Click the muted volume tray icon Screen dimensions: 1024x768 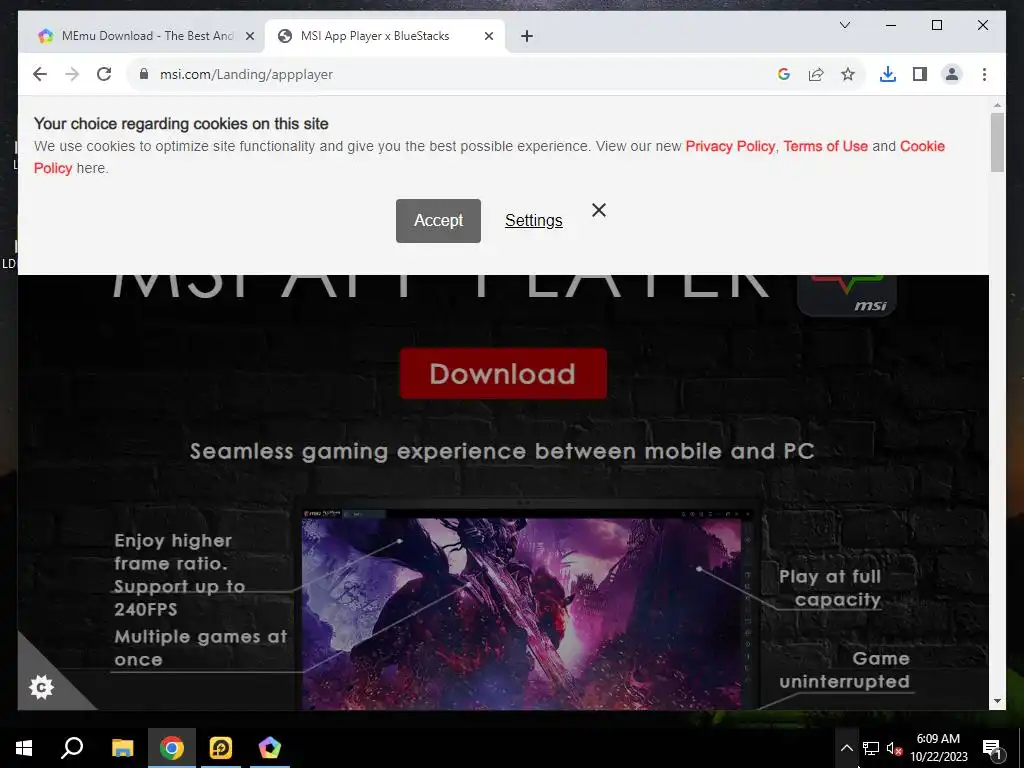click(894, 748)
